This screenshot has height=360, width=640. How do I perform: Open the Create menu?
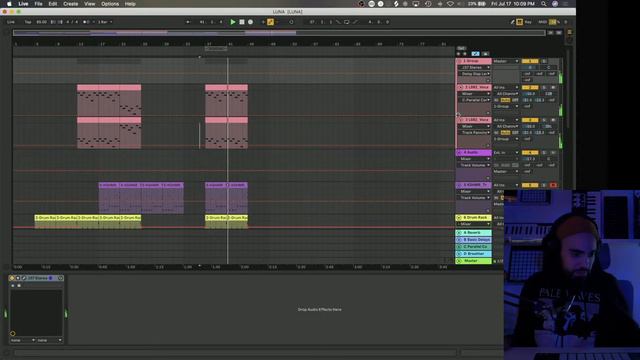pyautogui.click(x=71, y=4)
